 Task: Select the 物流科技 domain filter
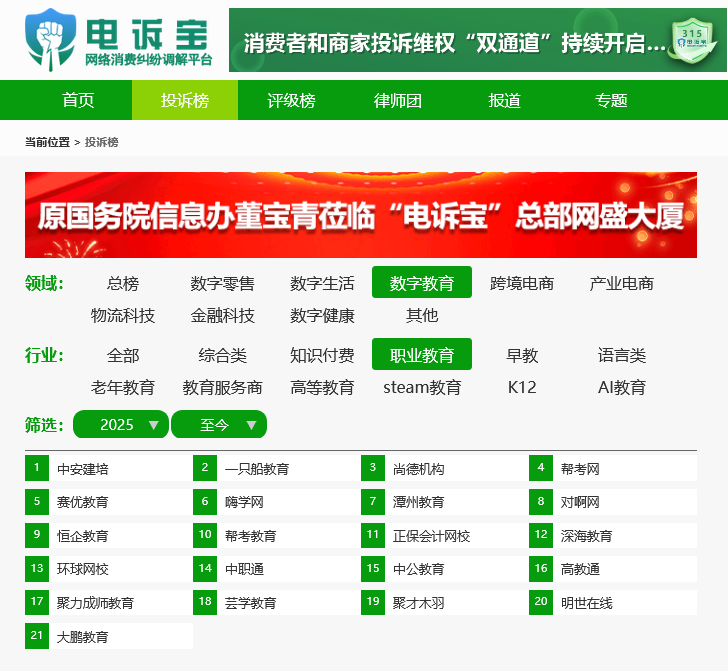pos(123,315)
